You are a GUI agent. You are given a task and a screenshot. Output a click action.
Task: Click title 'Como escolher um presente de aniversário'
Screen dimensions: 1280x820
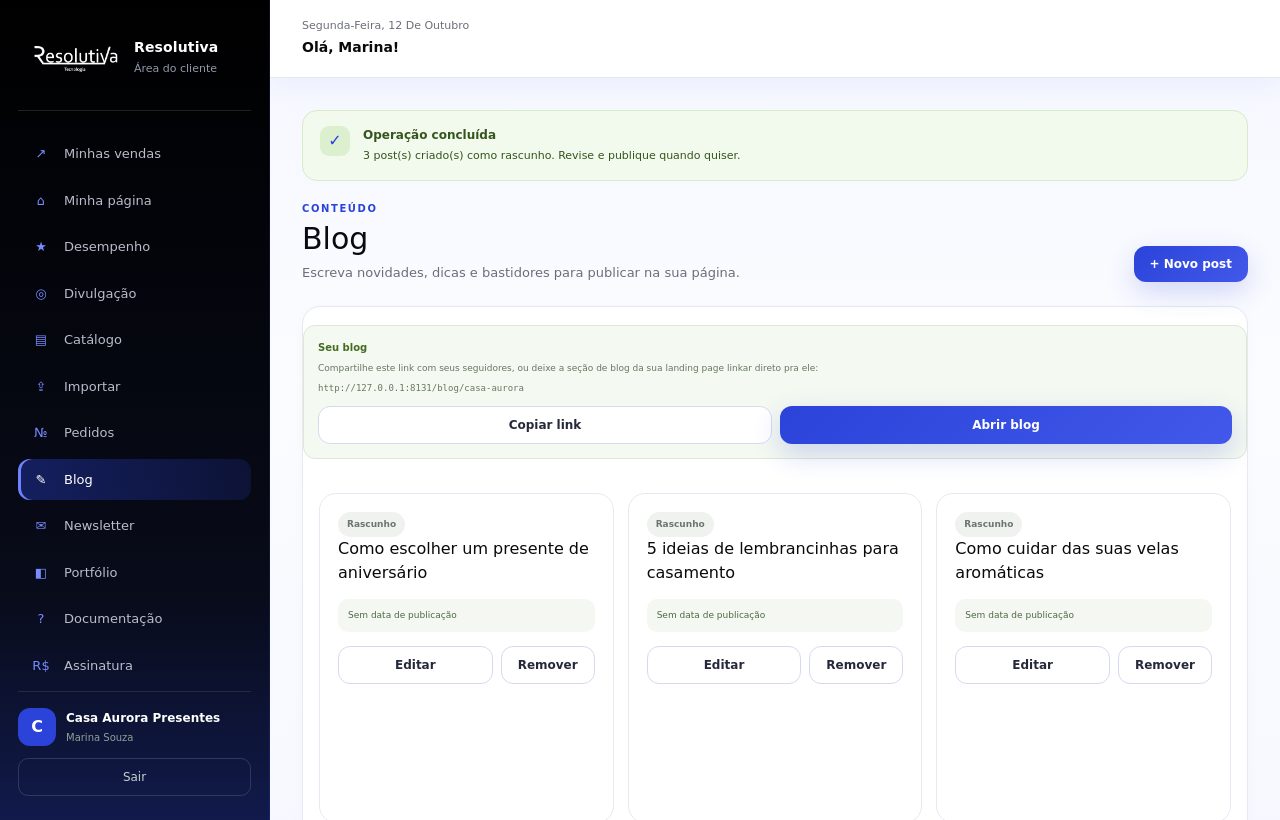click(x=464, y=561)
